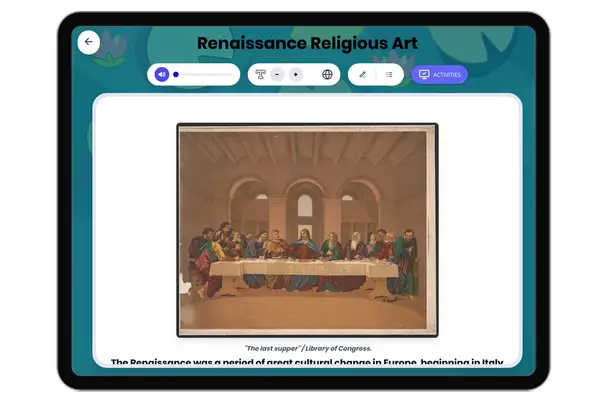
Task: Go back using the arrow button
Action: [x=88, y=42]
